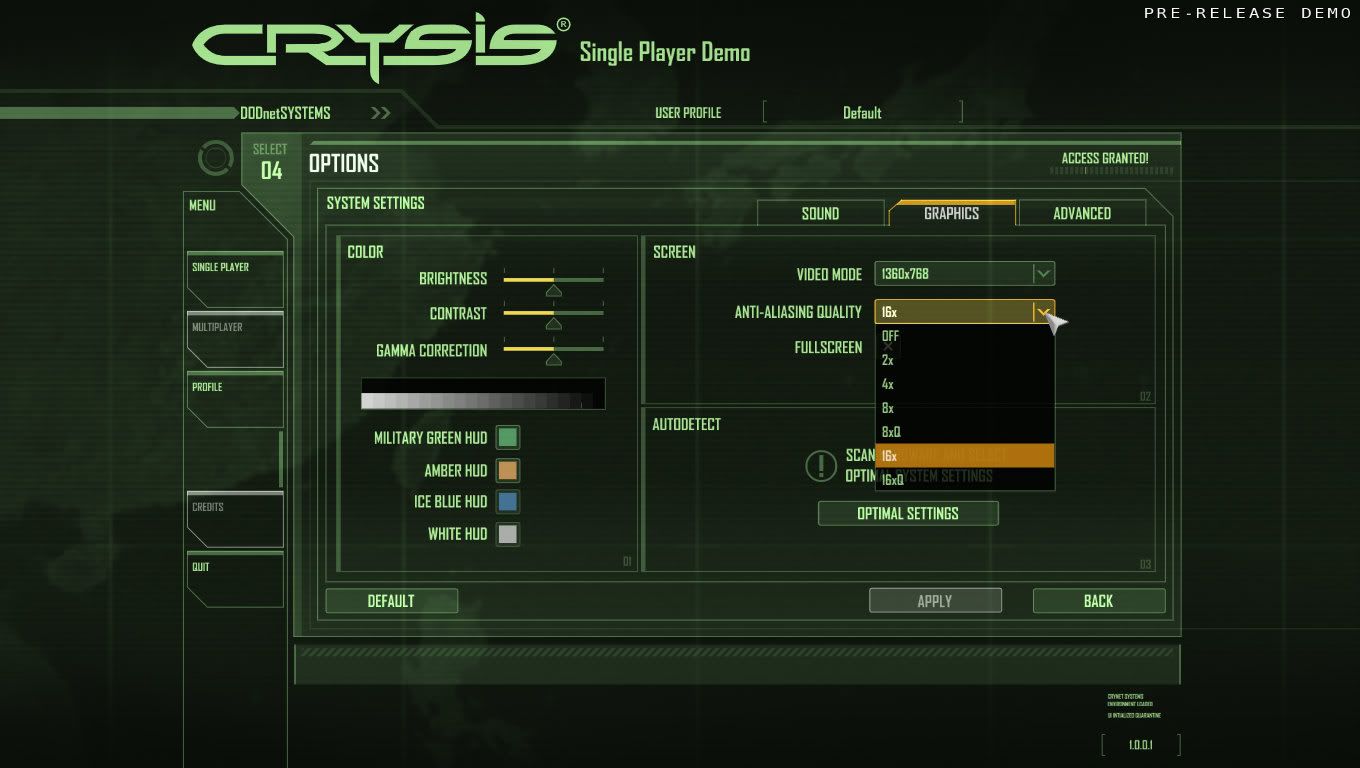
Task: Go back with the Back button
Action: point(1098,601)
